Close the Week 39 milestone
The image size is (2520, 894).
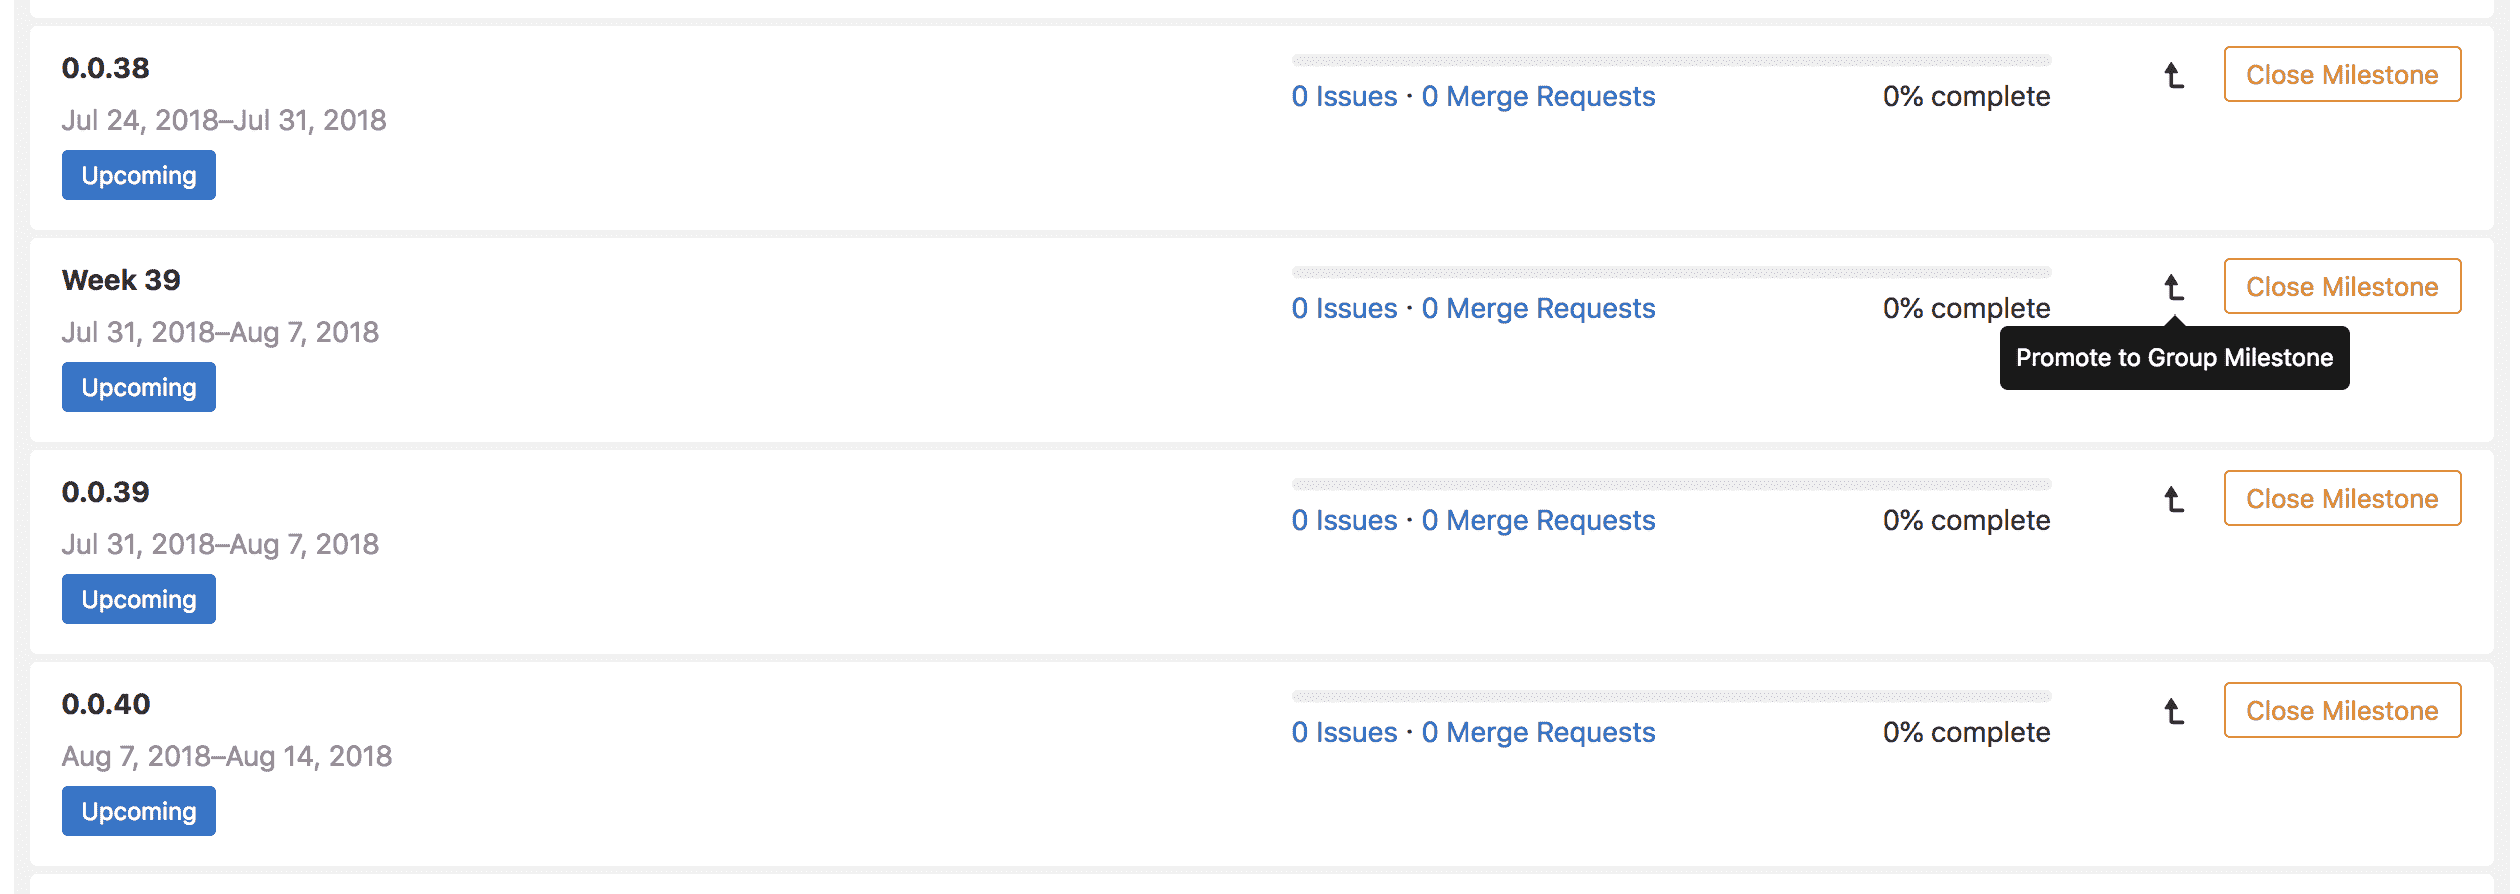point(2342,286)
